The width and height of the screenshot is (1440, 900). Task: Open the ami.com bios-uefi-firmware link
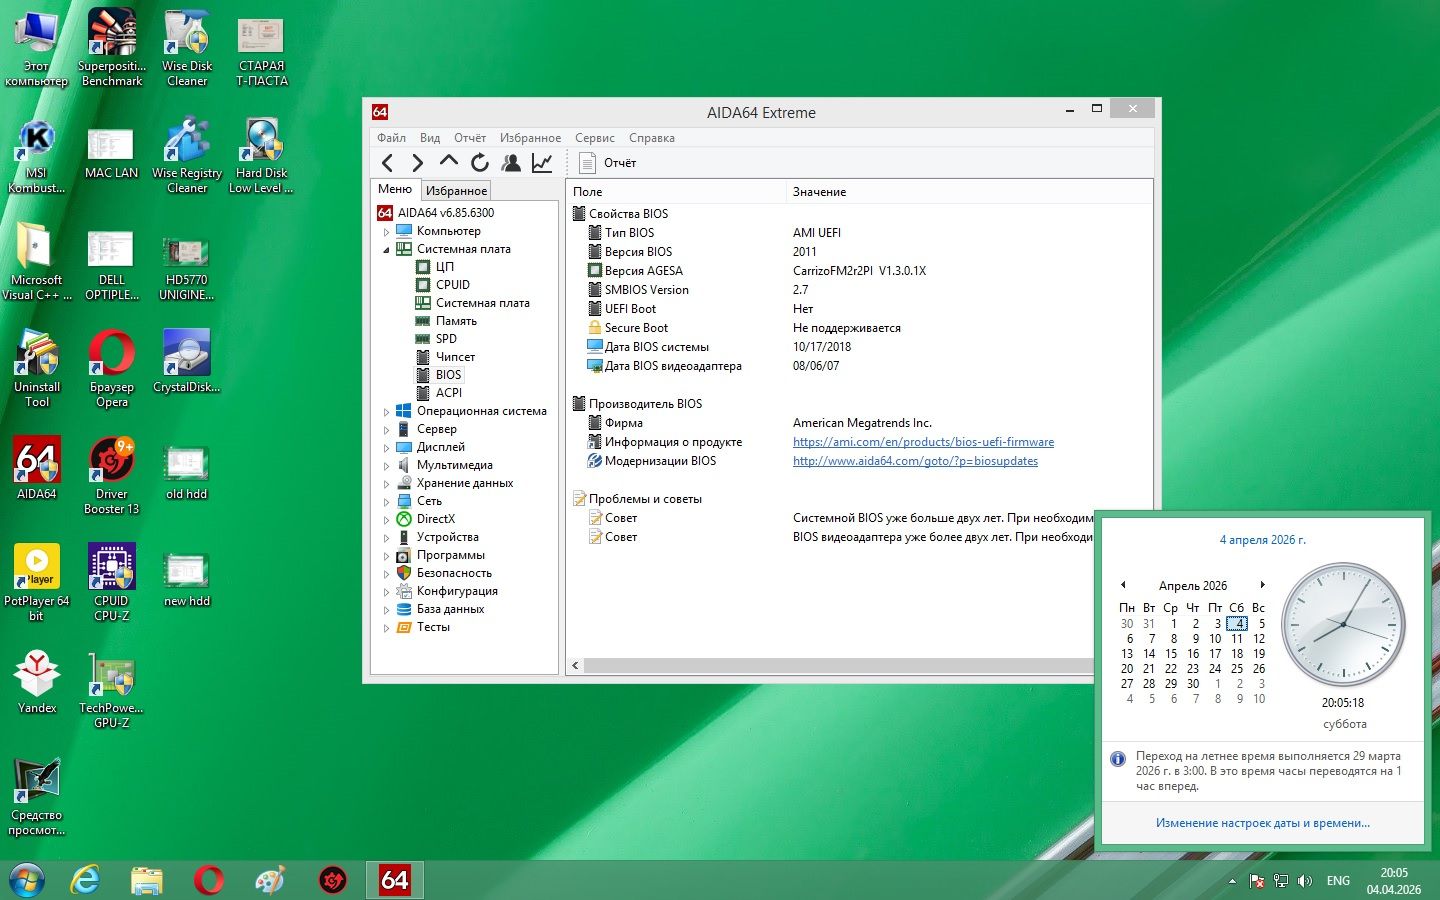coord(923,442)
